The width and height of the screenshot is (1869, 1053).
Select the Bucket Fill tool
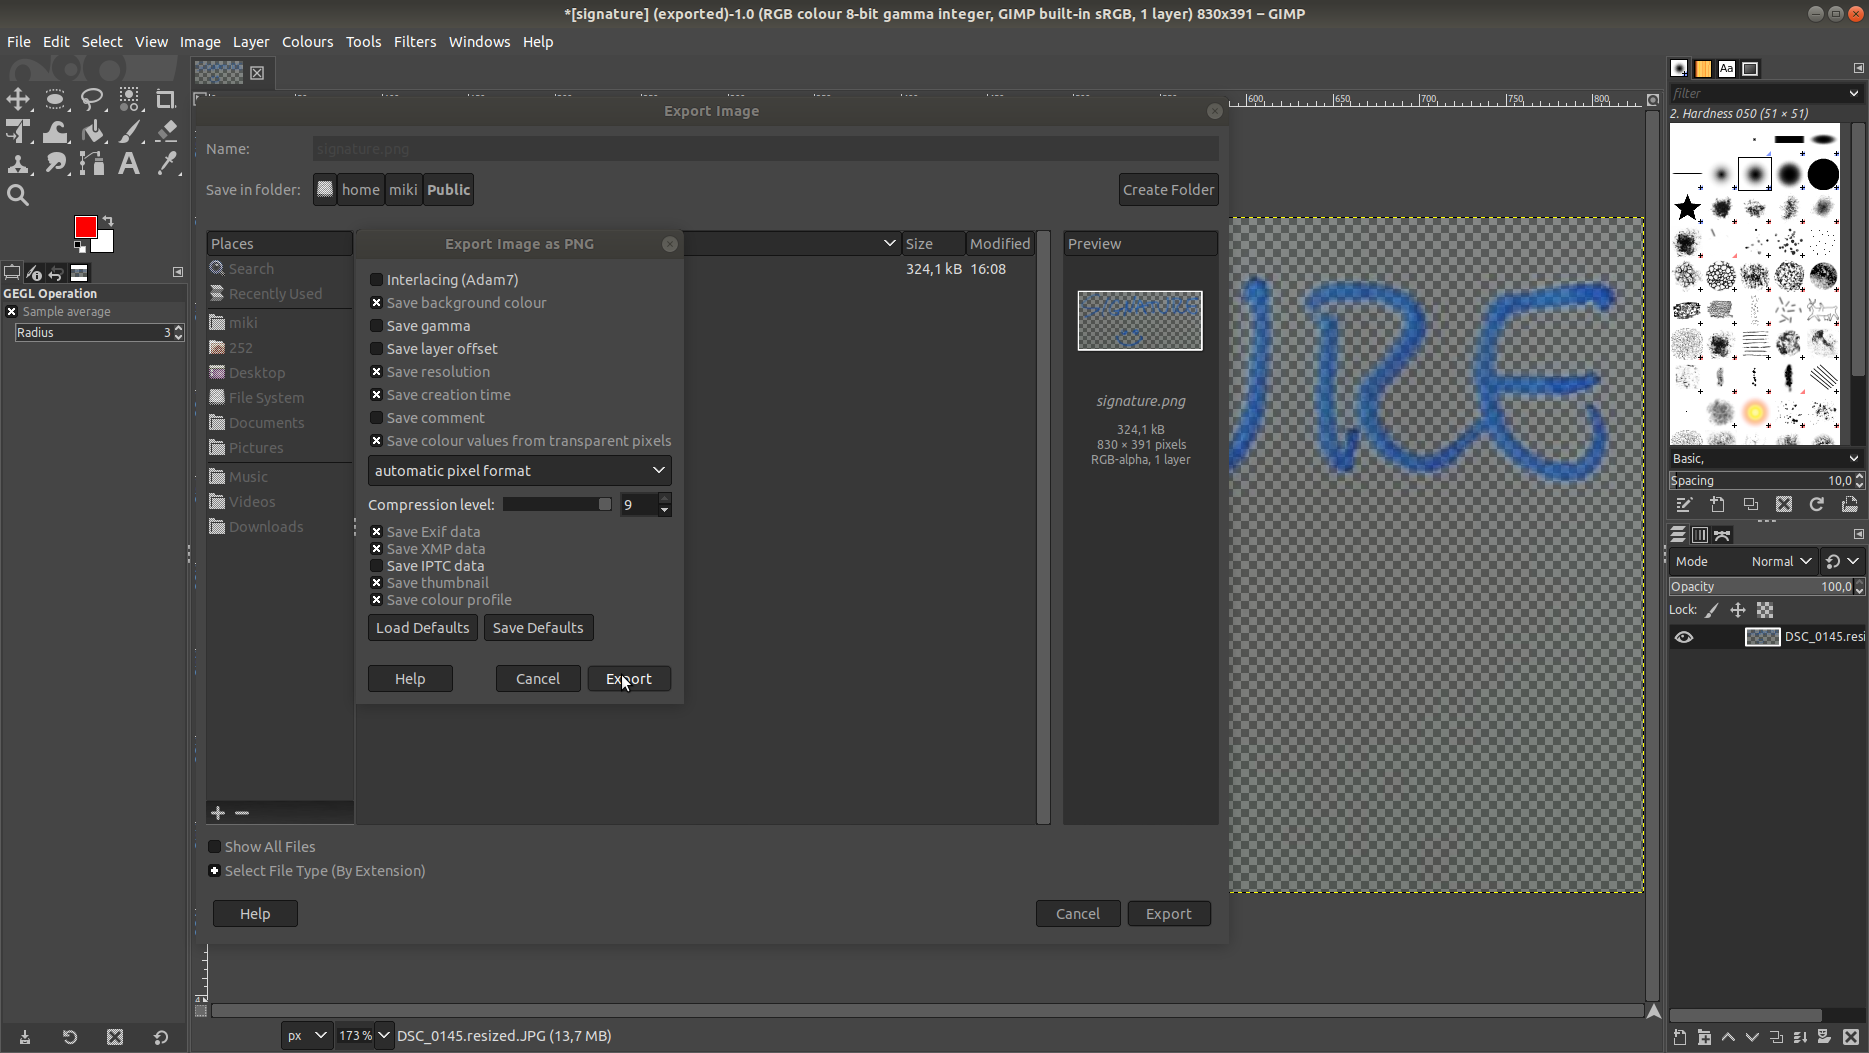tap(92, 132)
